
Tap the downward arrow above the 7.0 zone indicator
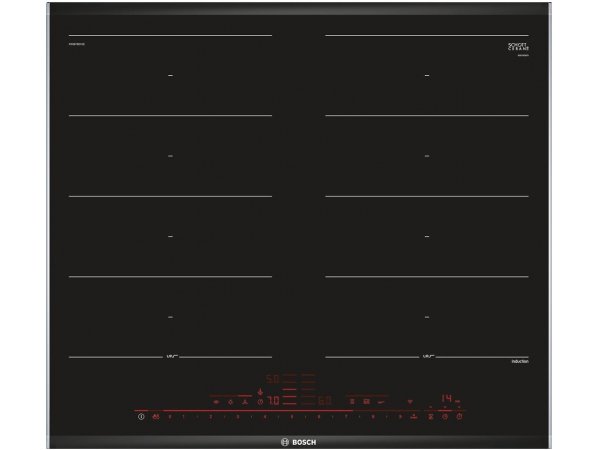(x=260, y=392)
